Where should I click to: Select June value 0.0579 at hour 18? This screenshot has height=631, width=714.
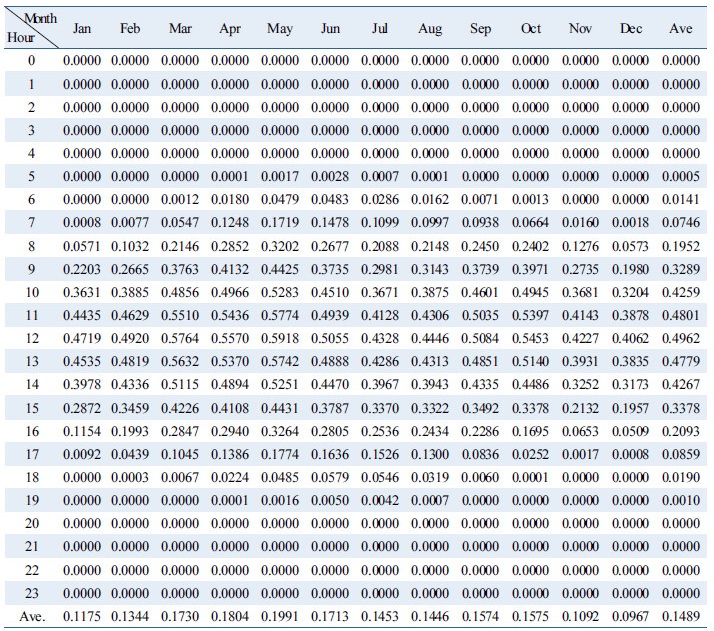pos(330,477)
